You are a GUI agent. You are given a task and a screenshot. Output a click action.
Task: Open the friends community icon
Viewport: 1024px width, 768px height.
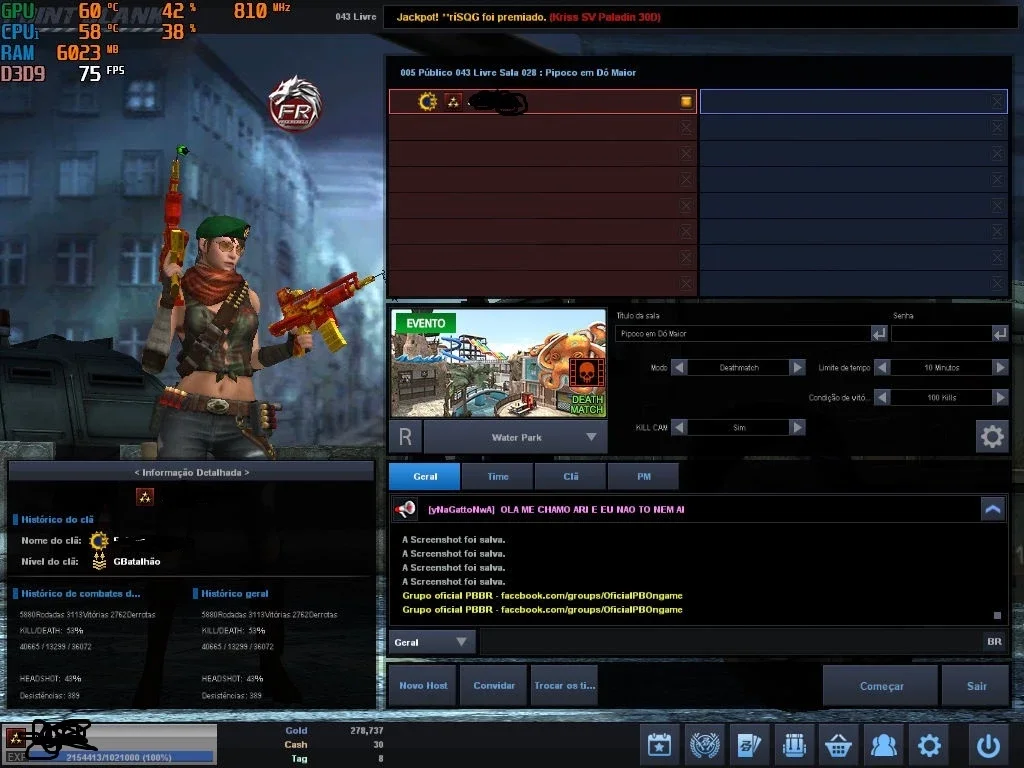[884, 744]
